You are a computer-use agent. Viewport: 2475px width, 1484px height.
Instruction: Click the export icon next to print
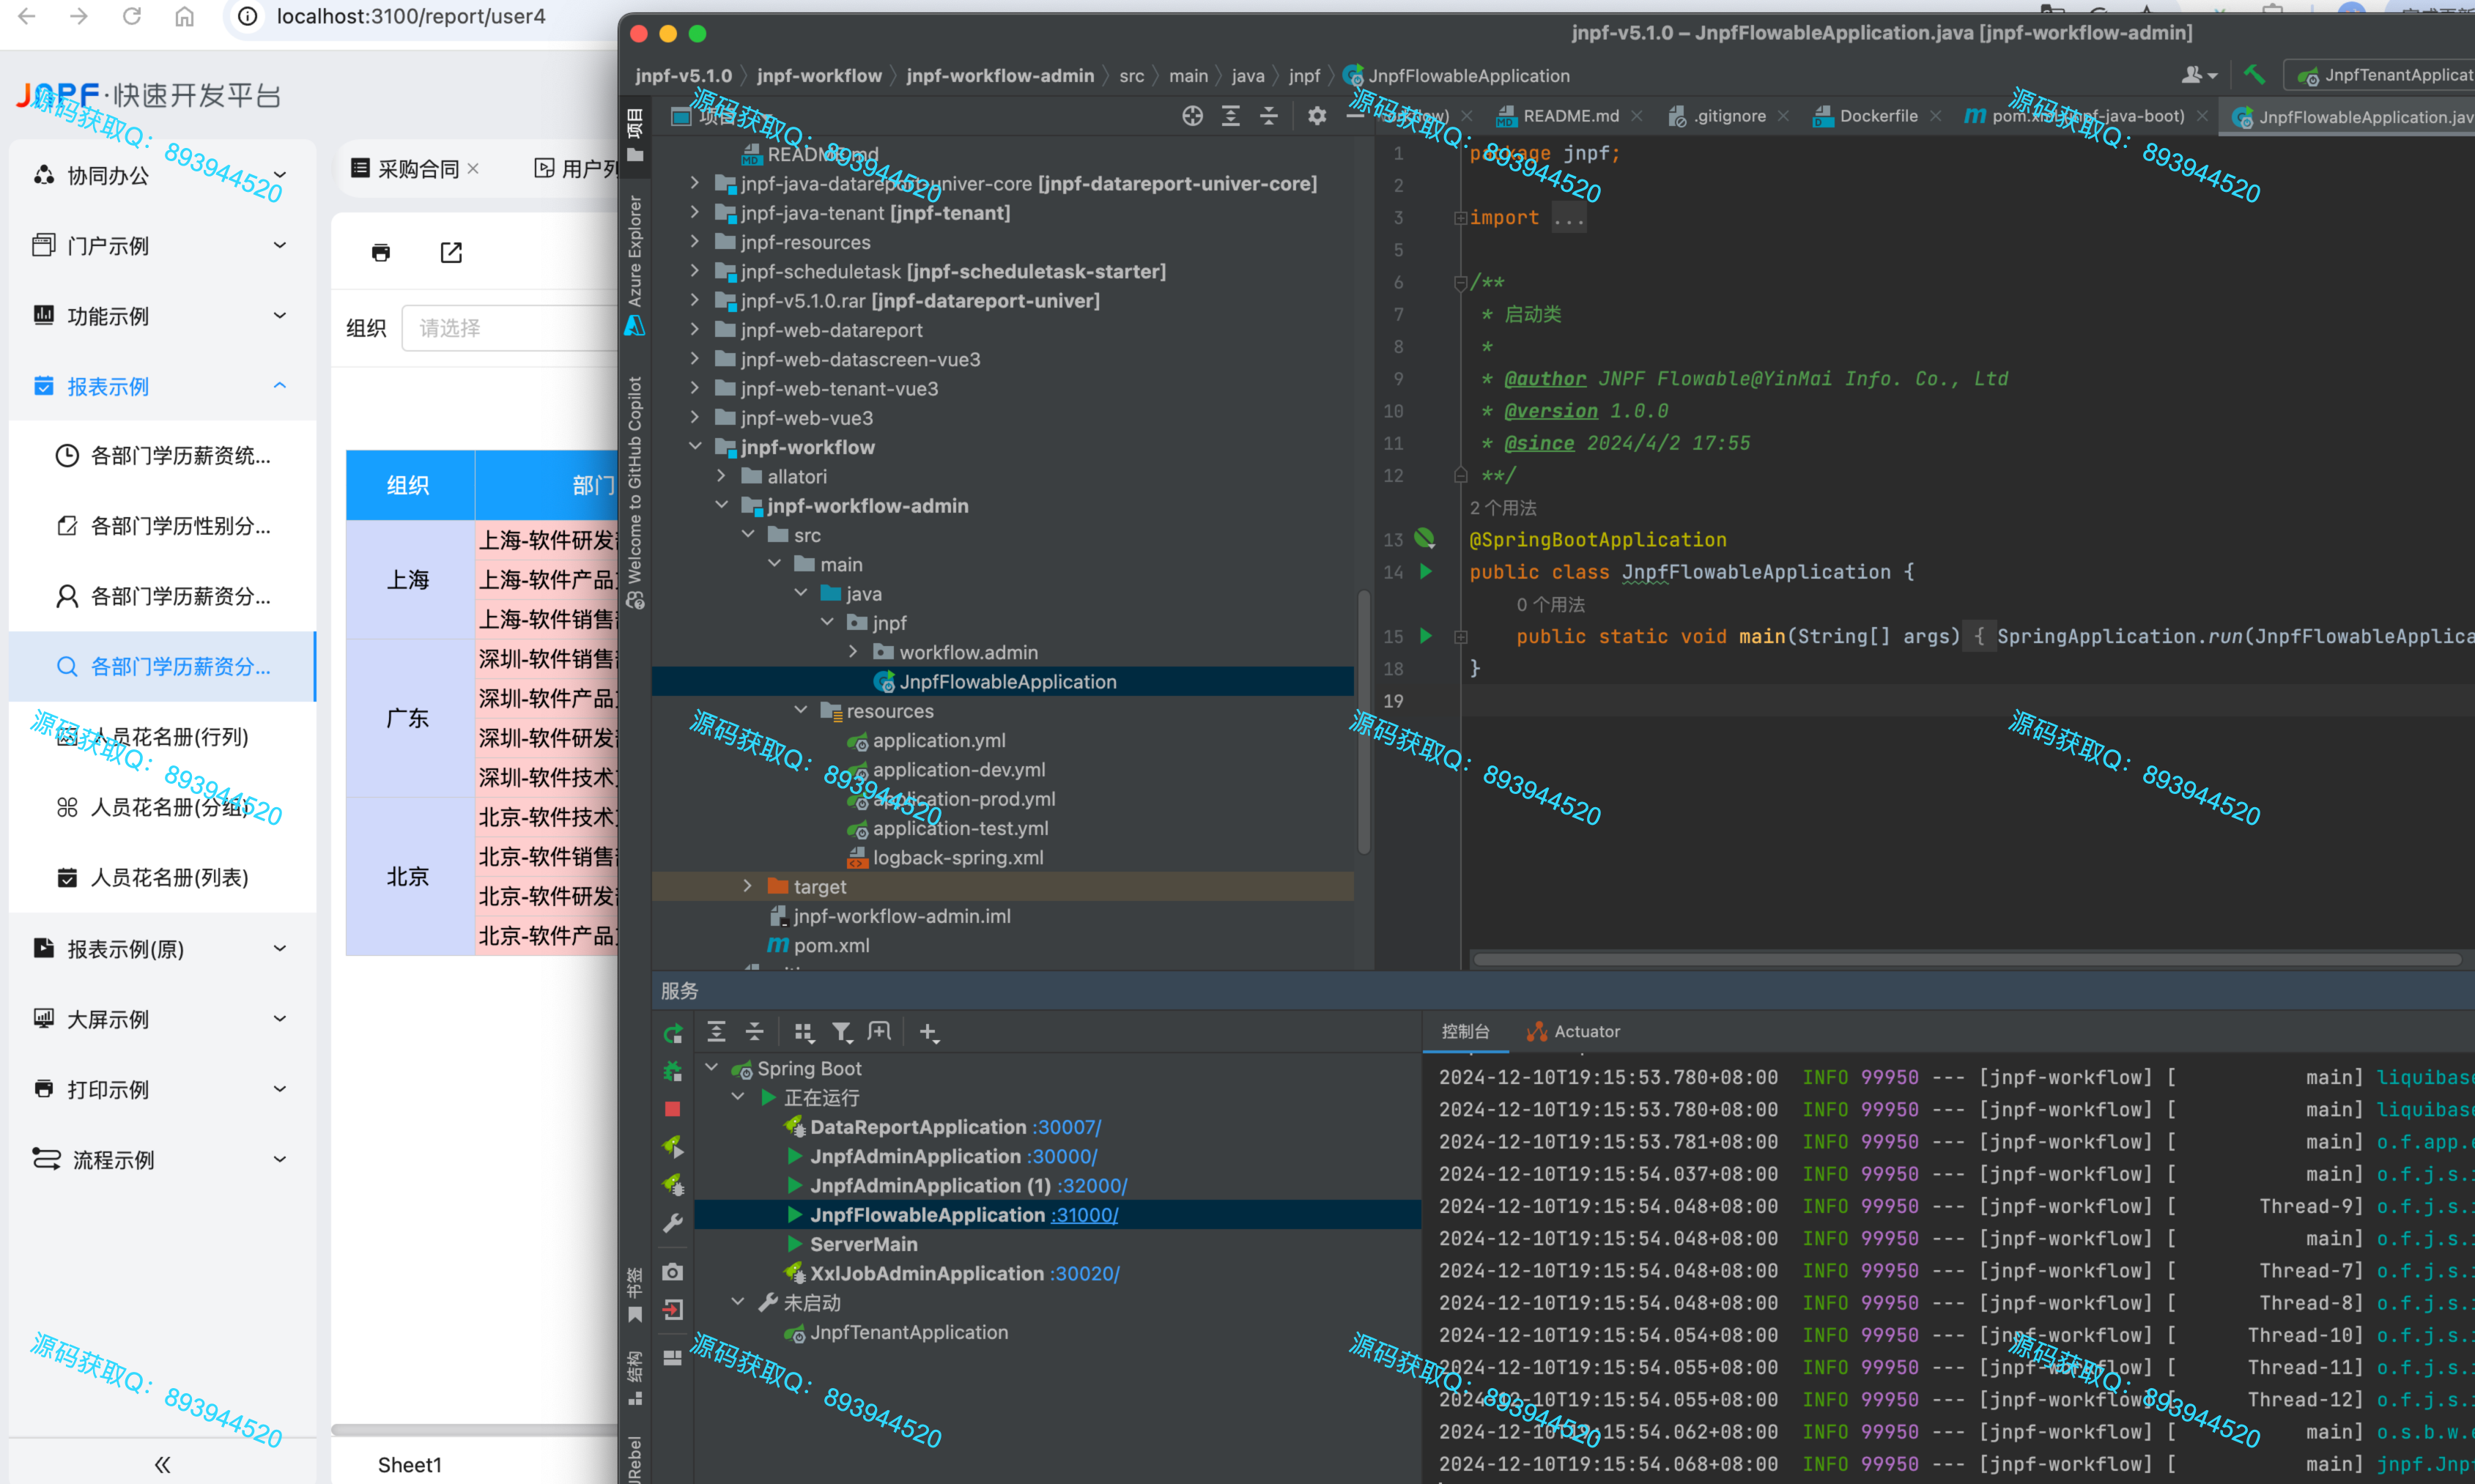[x=451, y=252]
